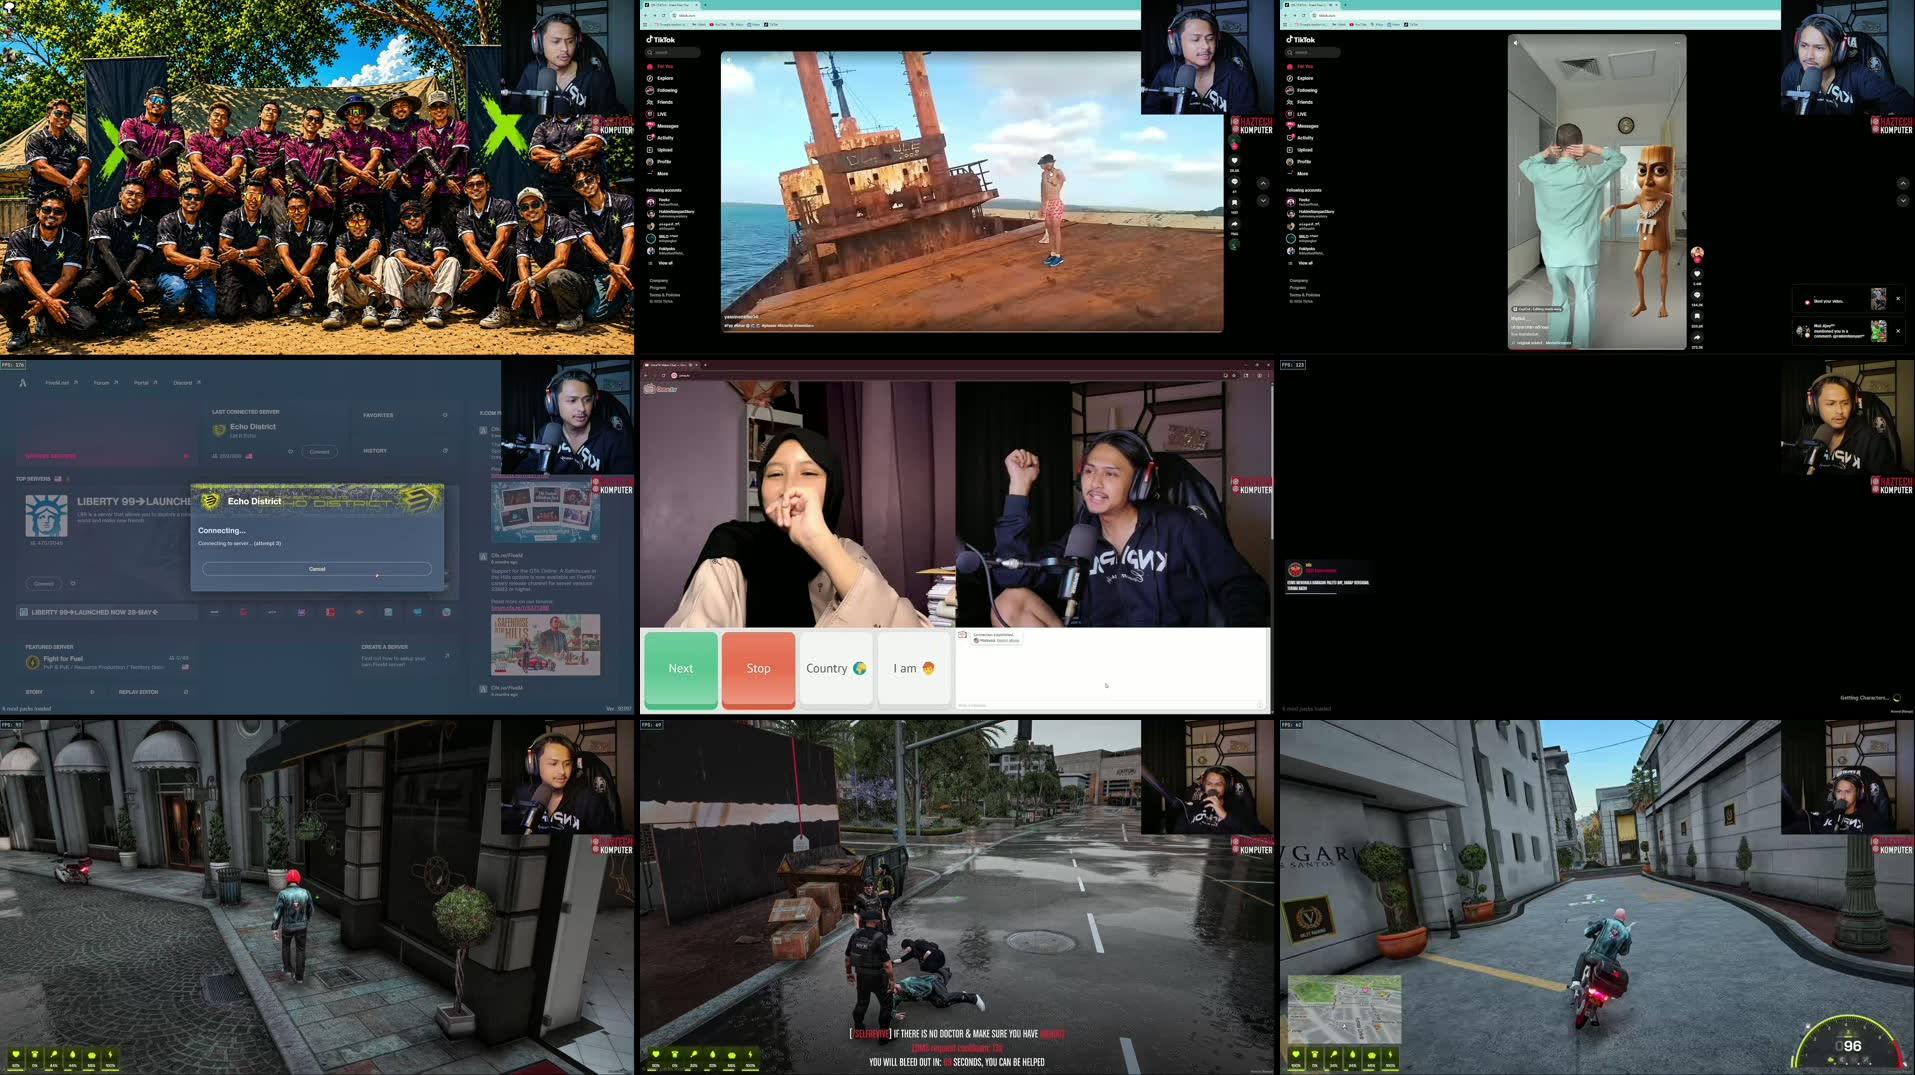Open For You in shipwreck-video TikTok sidebar

(662, 66)
